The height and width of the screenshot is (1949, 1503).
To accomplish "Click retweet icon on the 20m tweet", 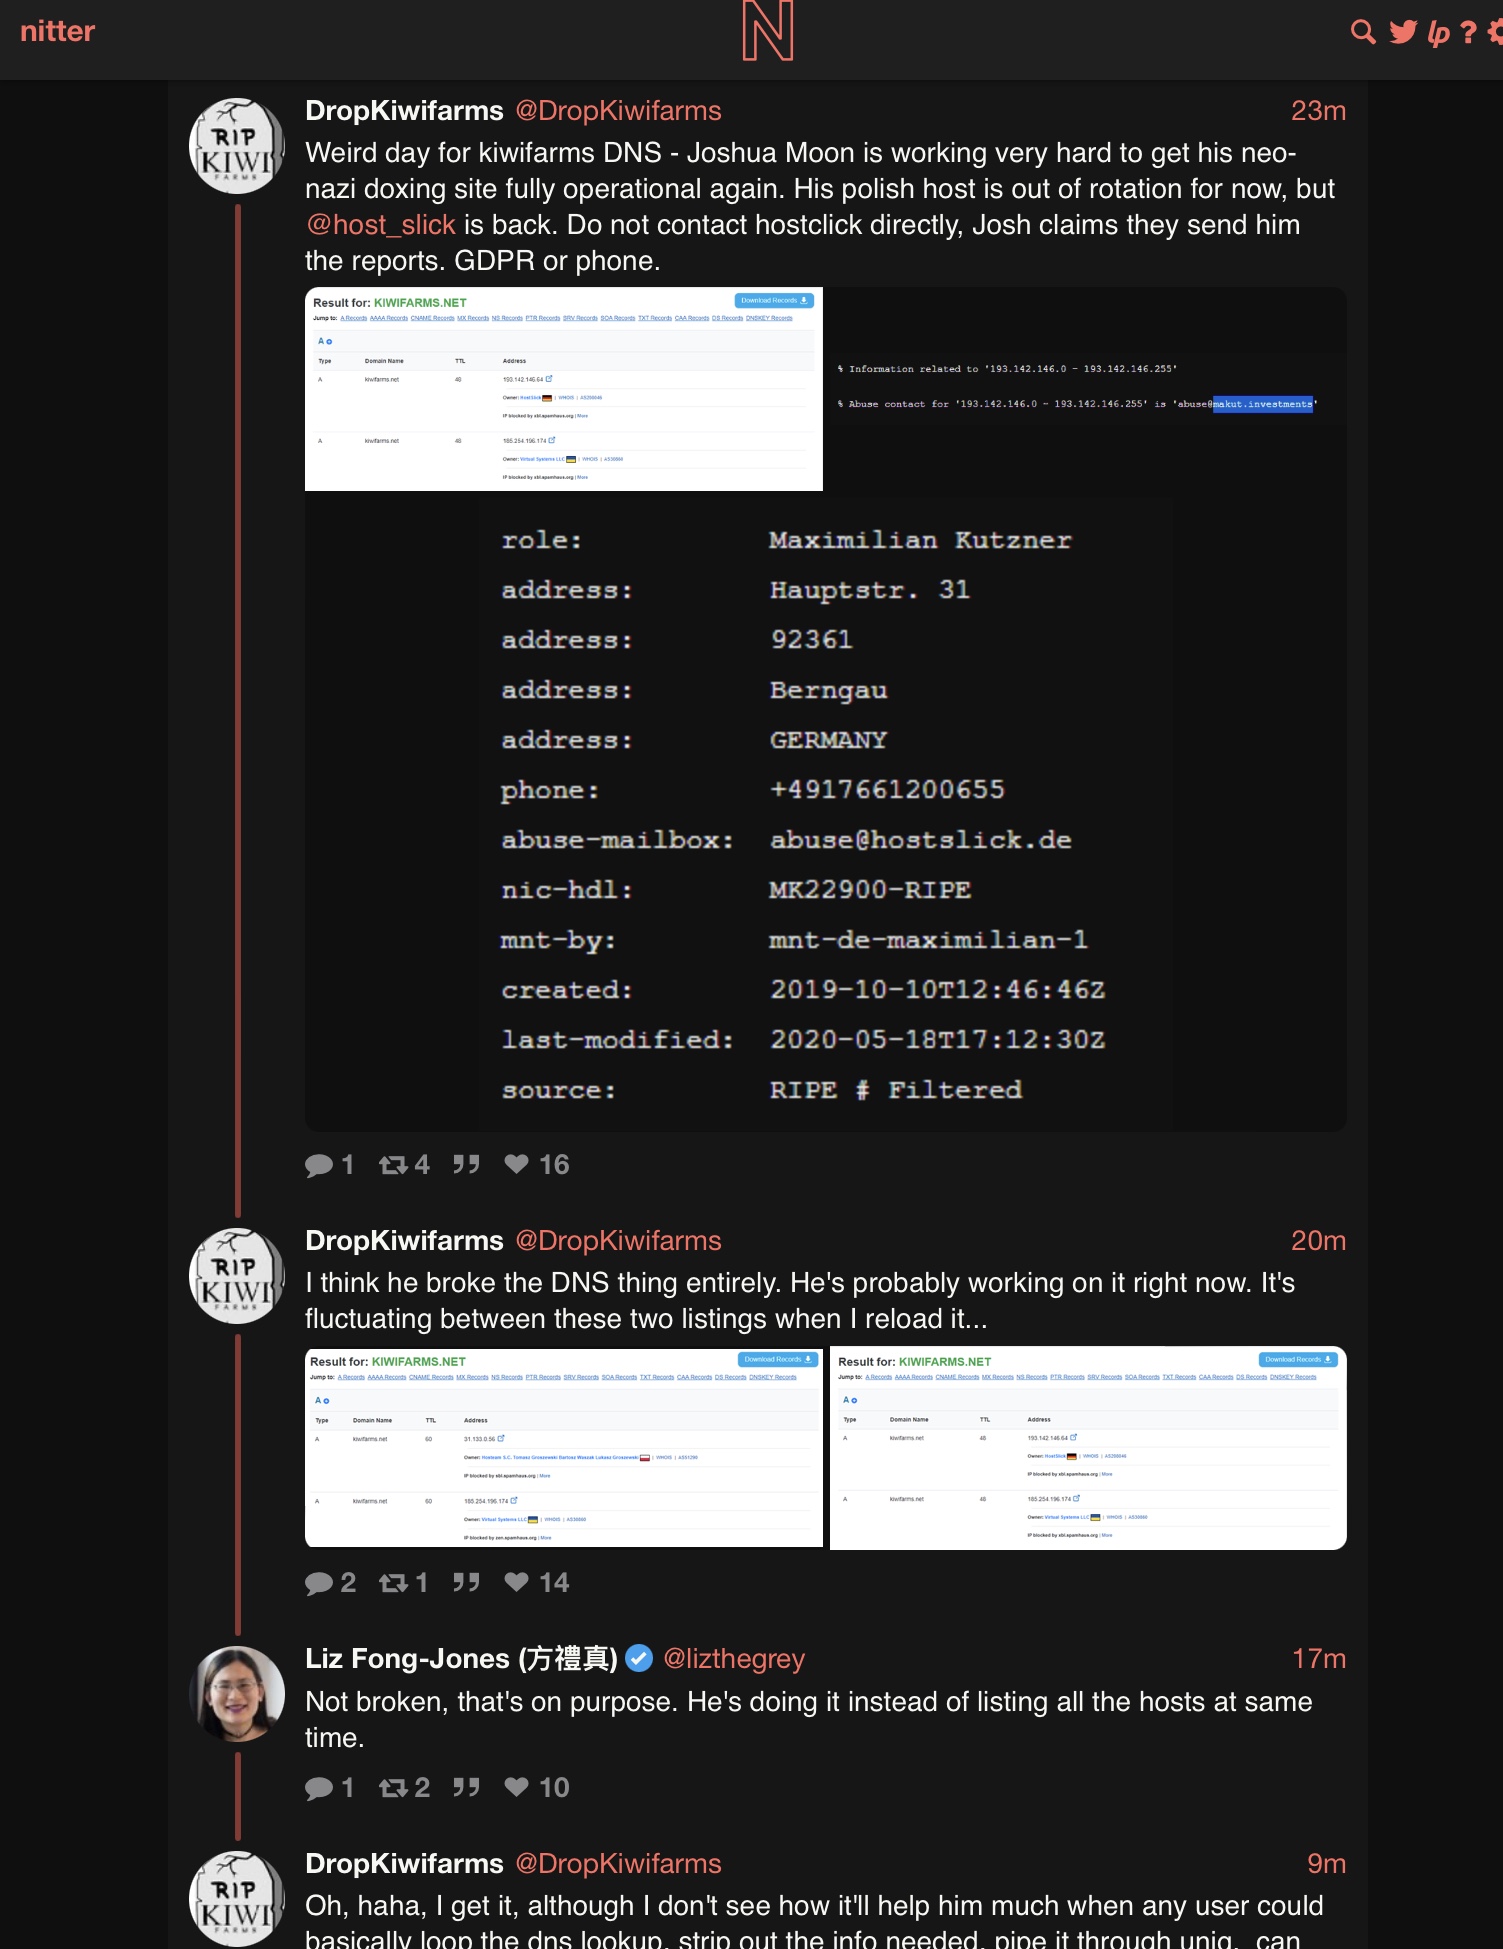I will [x=393, y=1583].
